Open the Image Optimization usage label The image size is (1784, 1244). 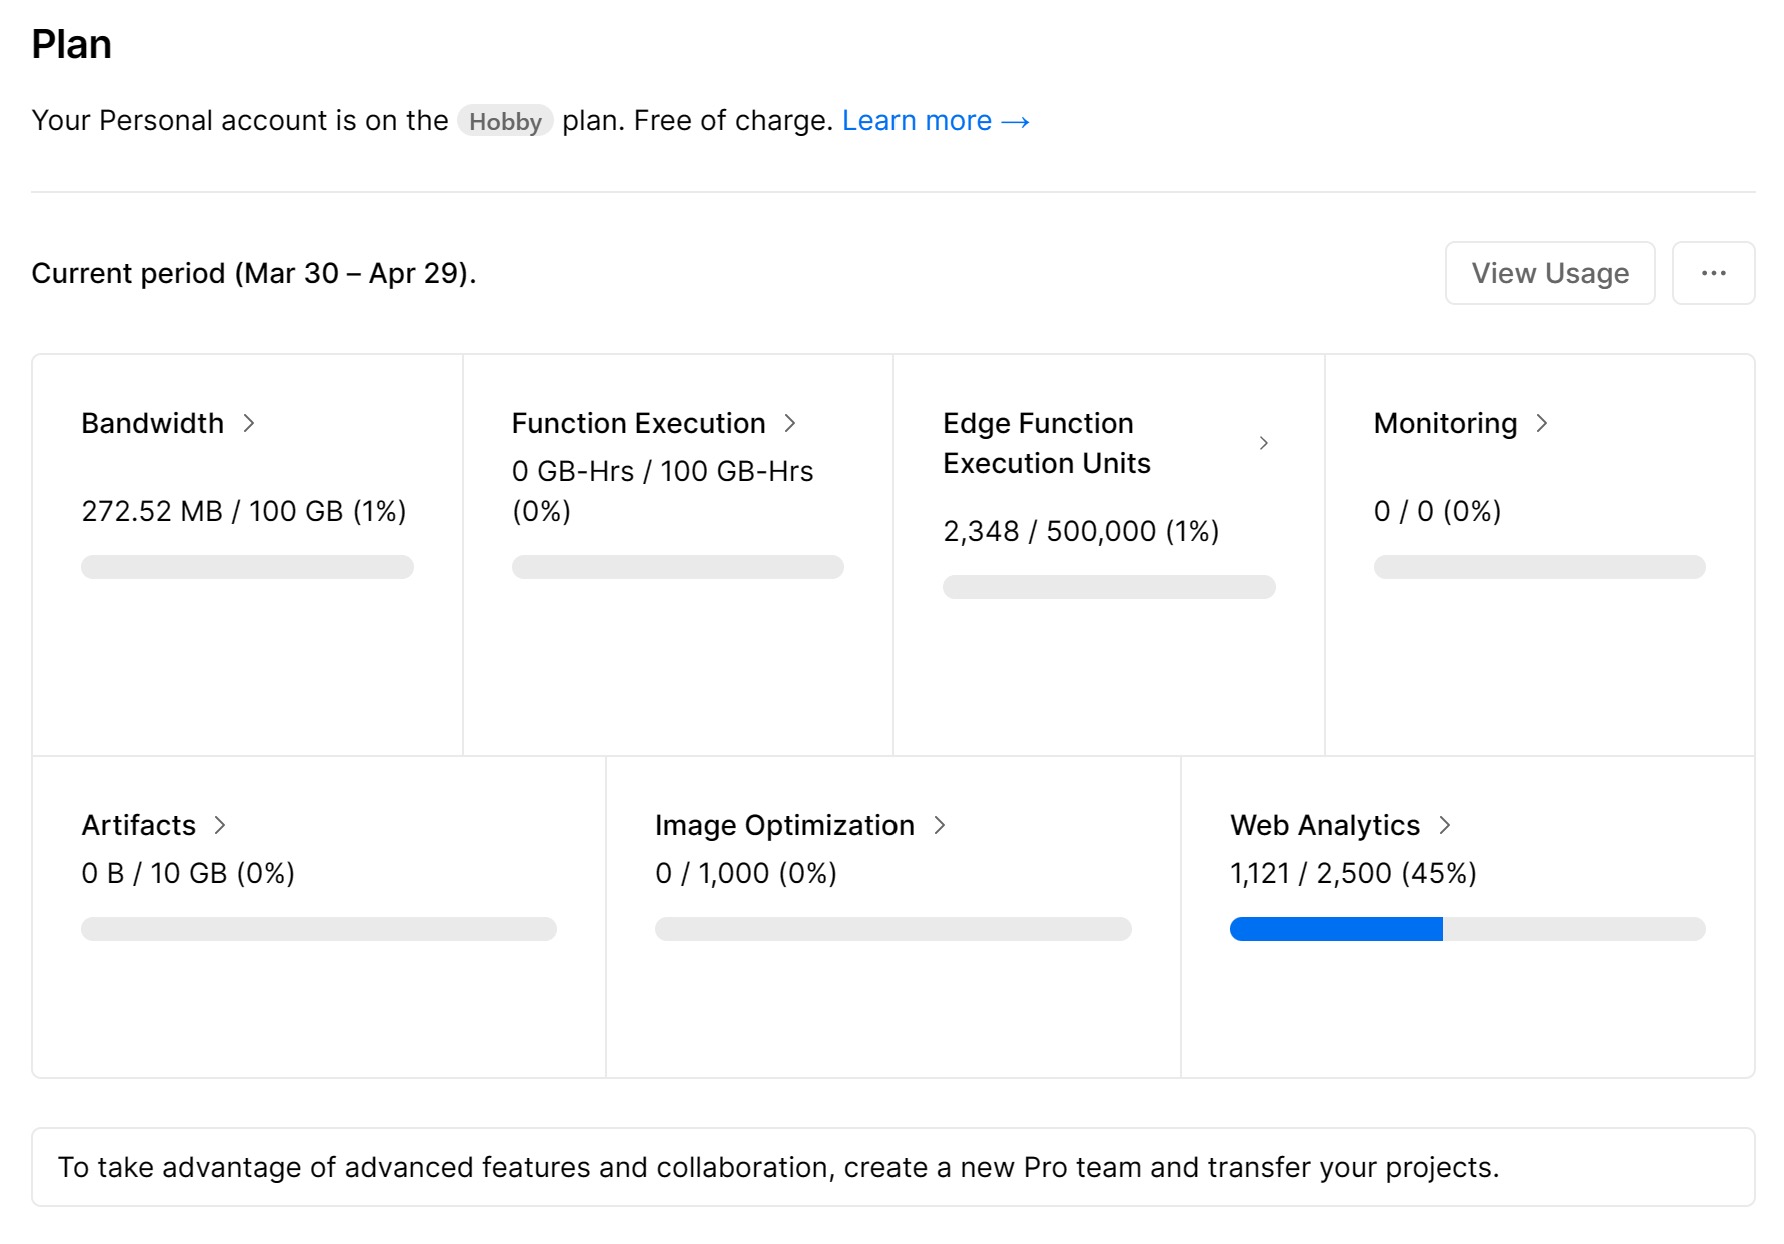(784, 825)
